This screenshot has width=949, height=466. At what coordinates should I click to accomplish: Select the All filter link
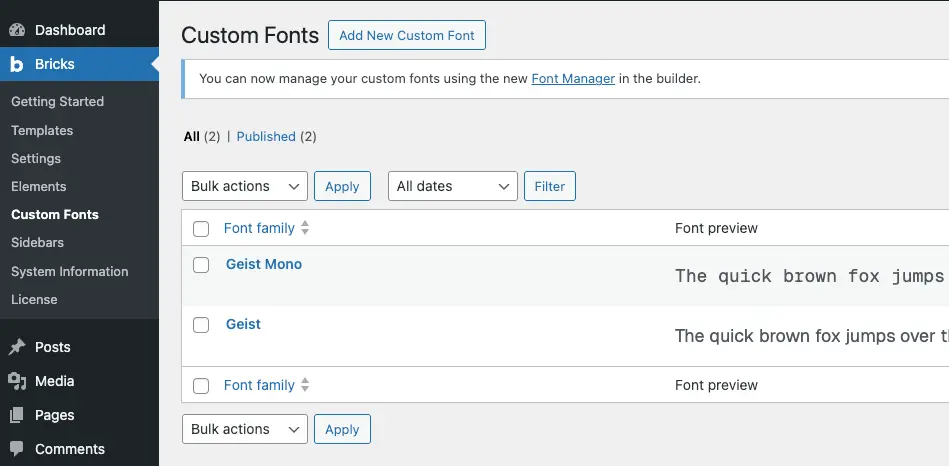191,137
